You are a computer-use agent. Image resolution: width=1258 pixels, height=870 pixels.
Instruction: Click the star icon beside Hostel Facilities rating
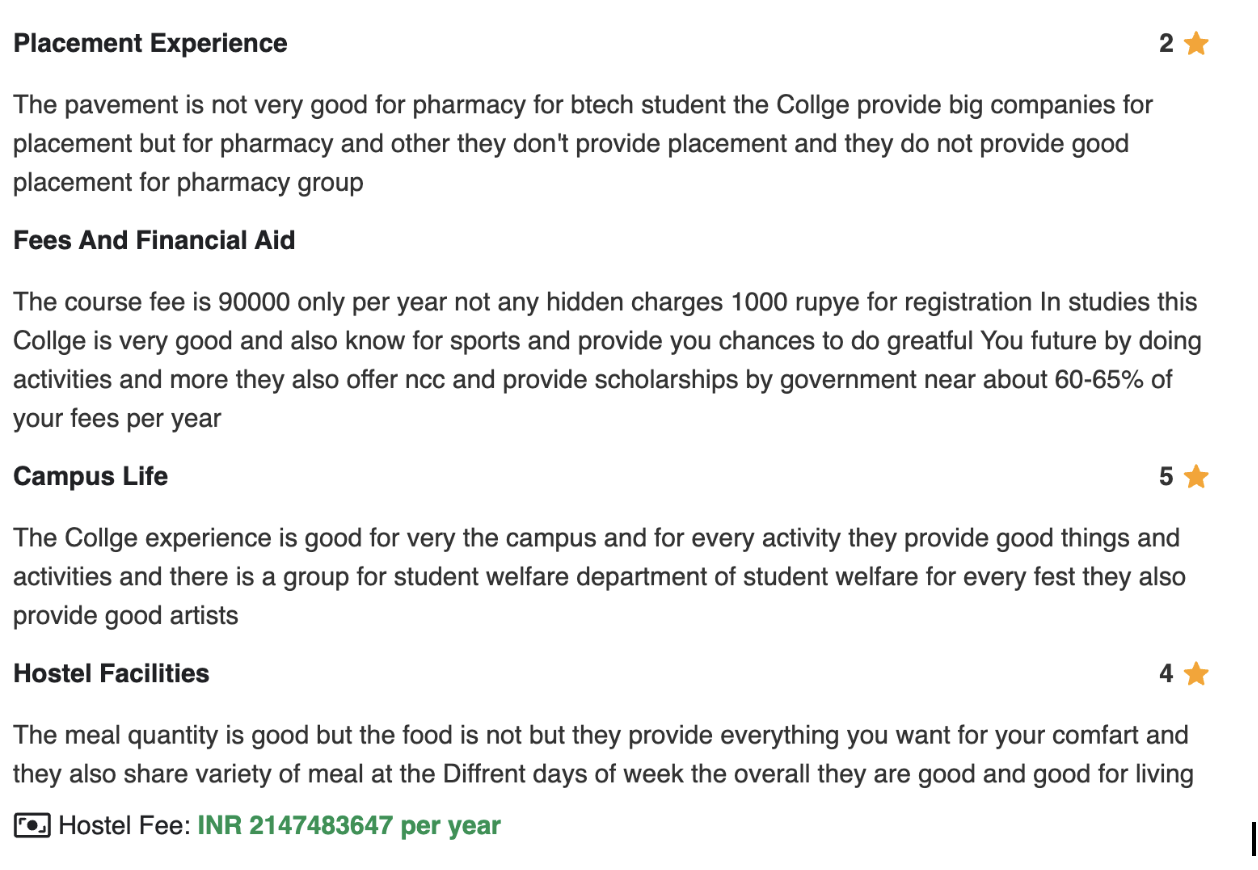tap(1196, 674)
